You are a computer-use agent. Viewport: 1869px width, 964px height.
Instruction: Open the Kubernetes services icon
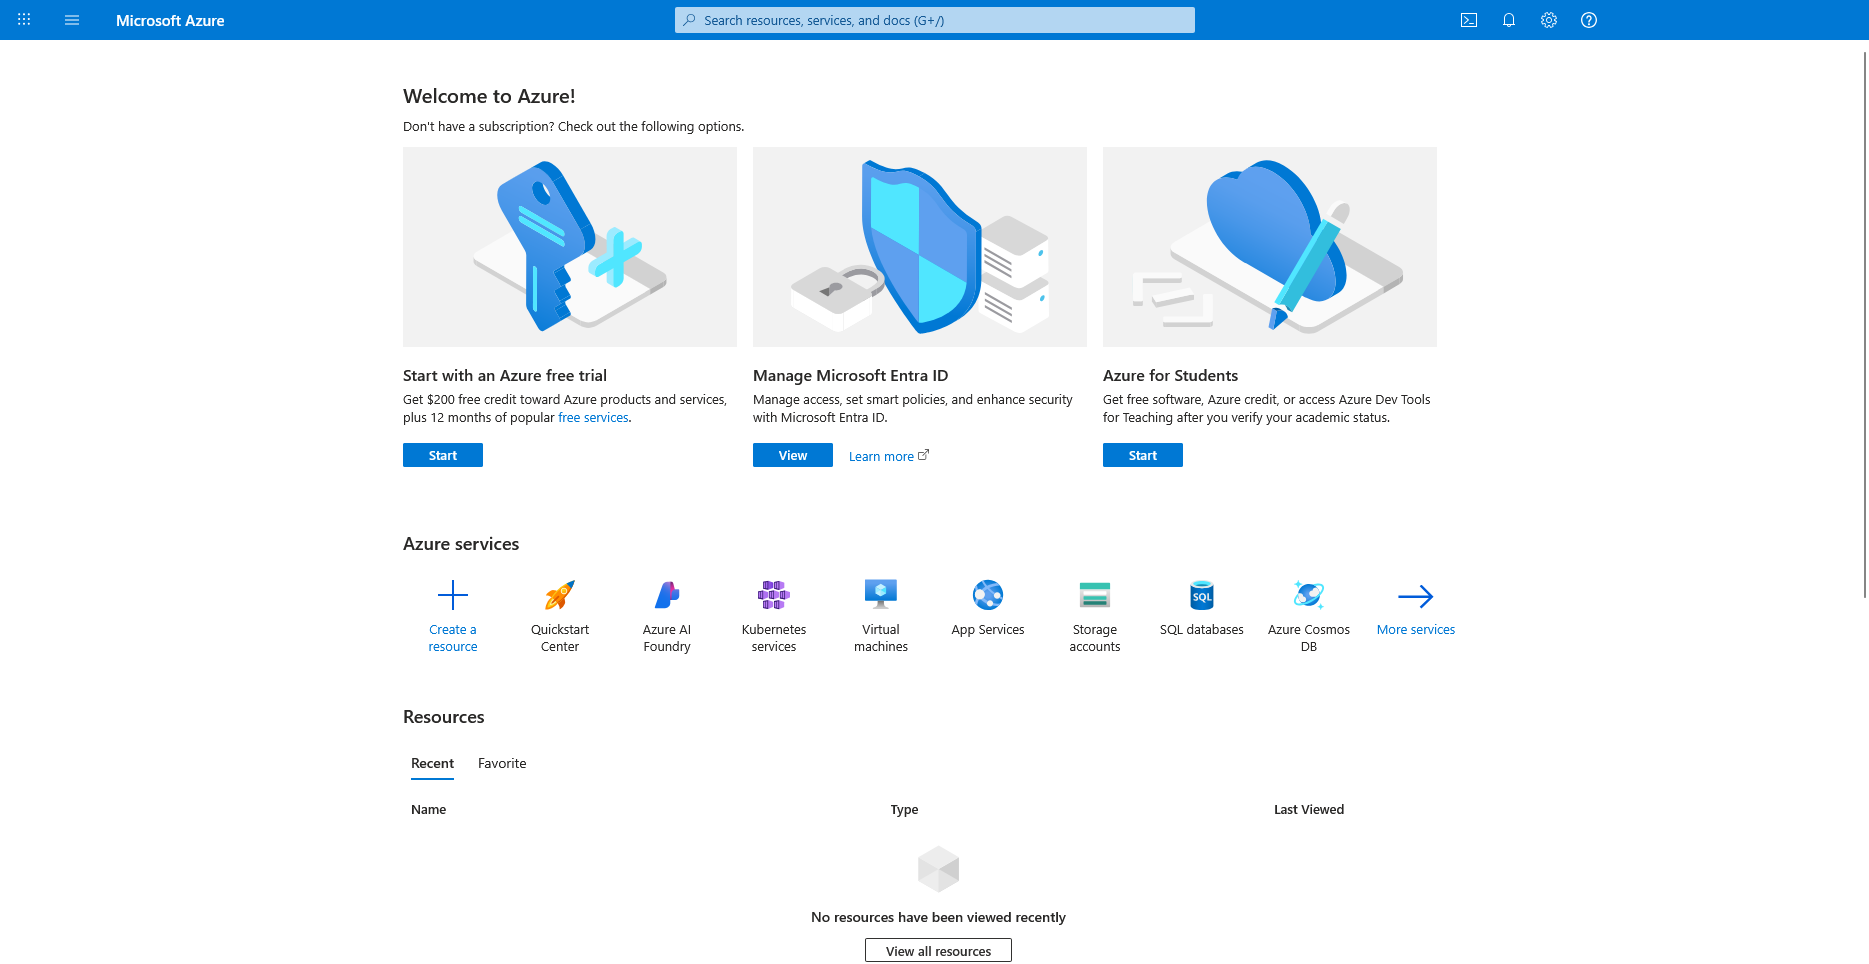coord(774,596)
